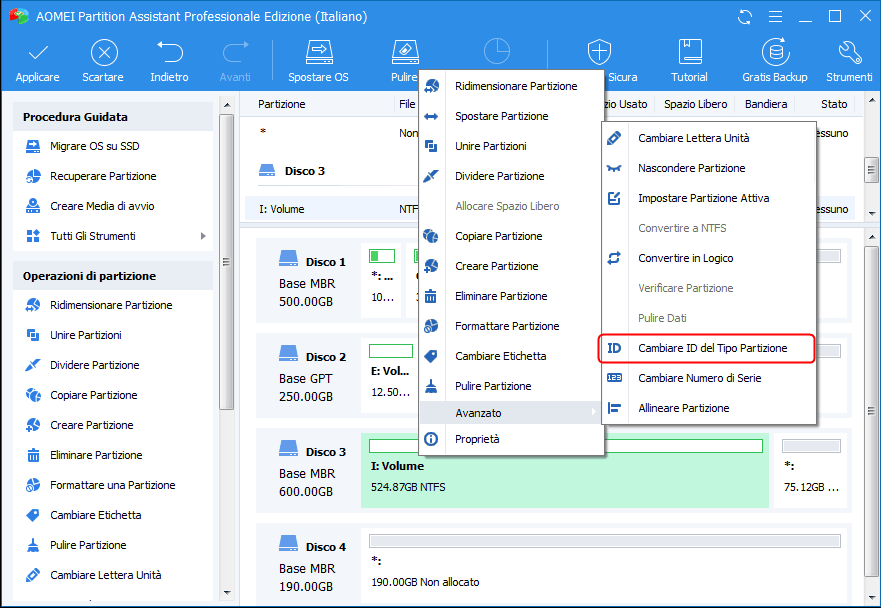The image size is (881, 608).
Task: Click the Cambiare Lettera Unità pencil icon in the submenu
Action: coord(614,138)
